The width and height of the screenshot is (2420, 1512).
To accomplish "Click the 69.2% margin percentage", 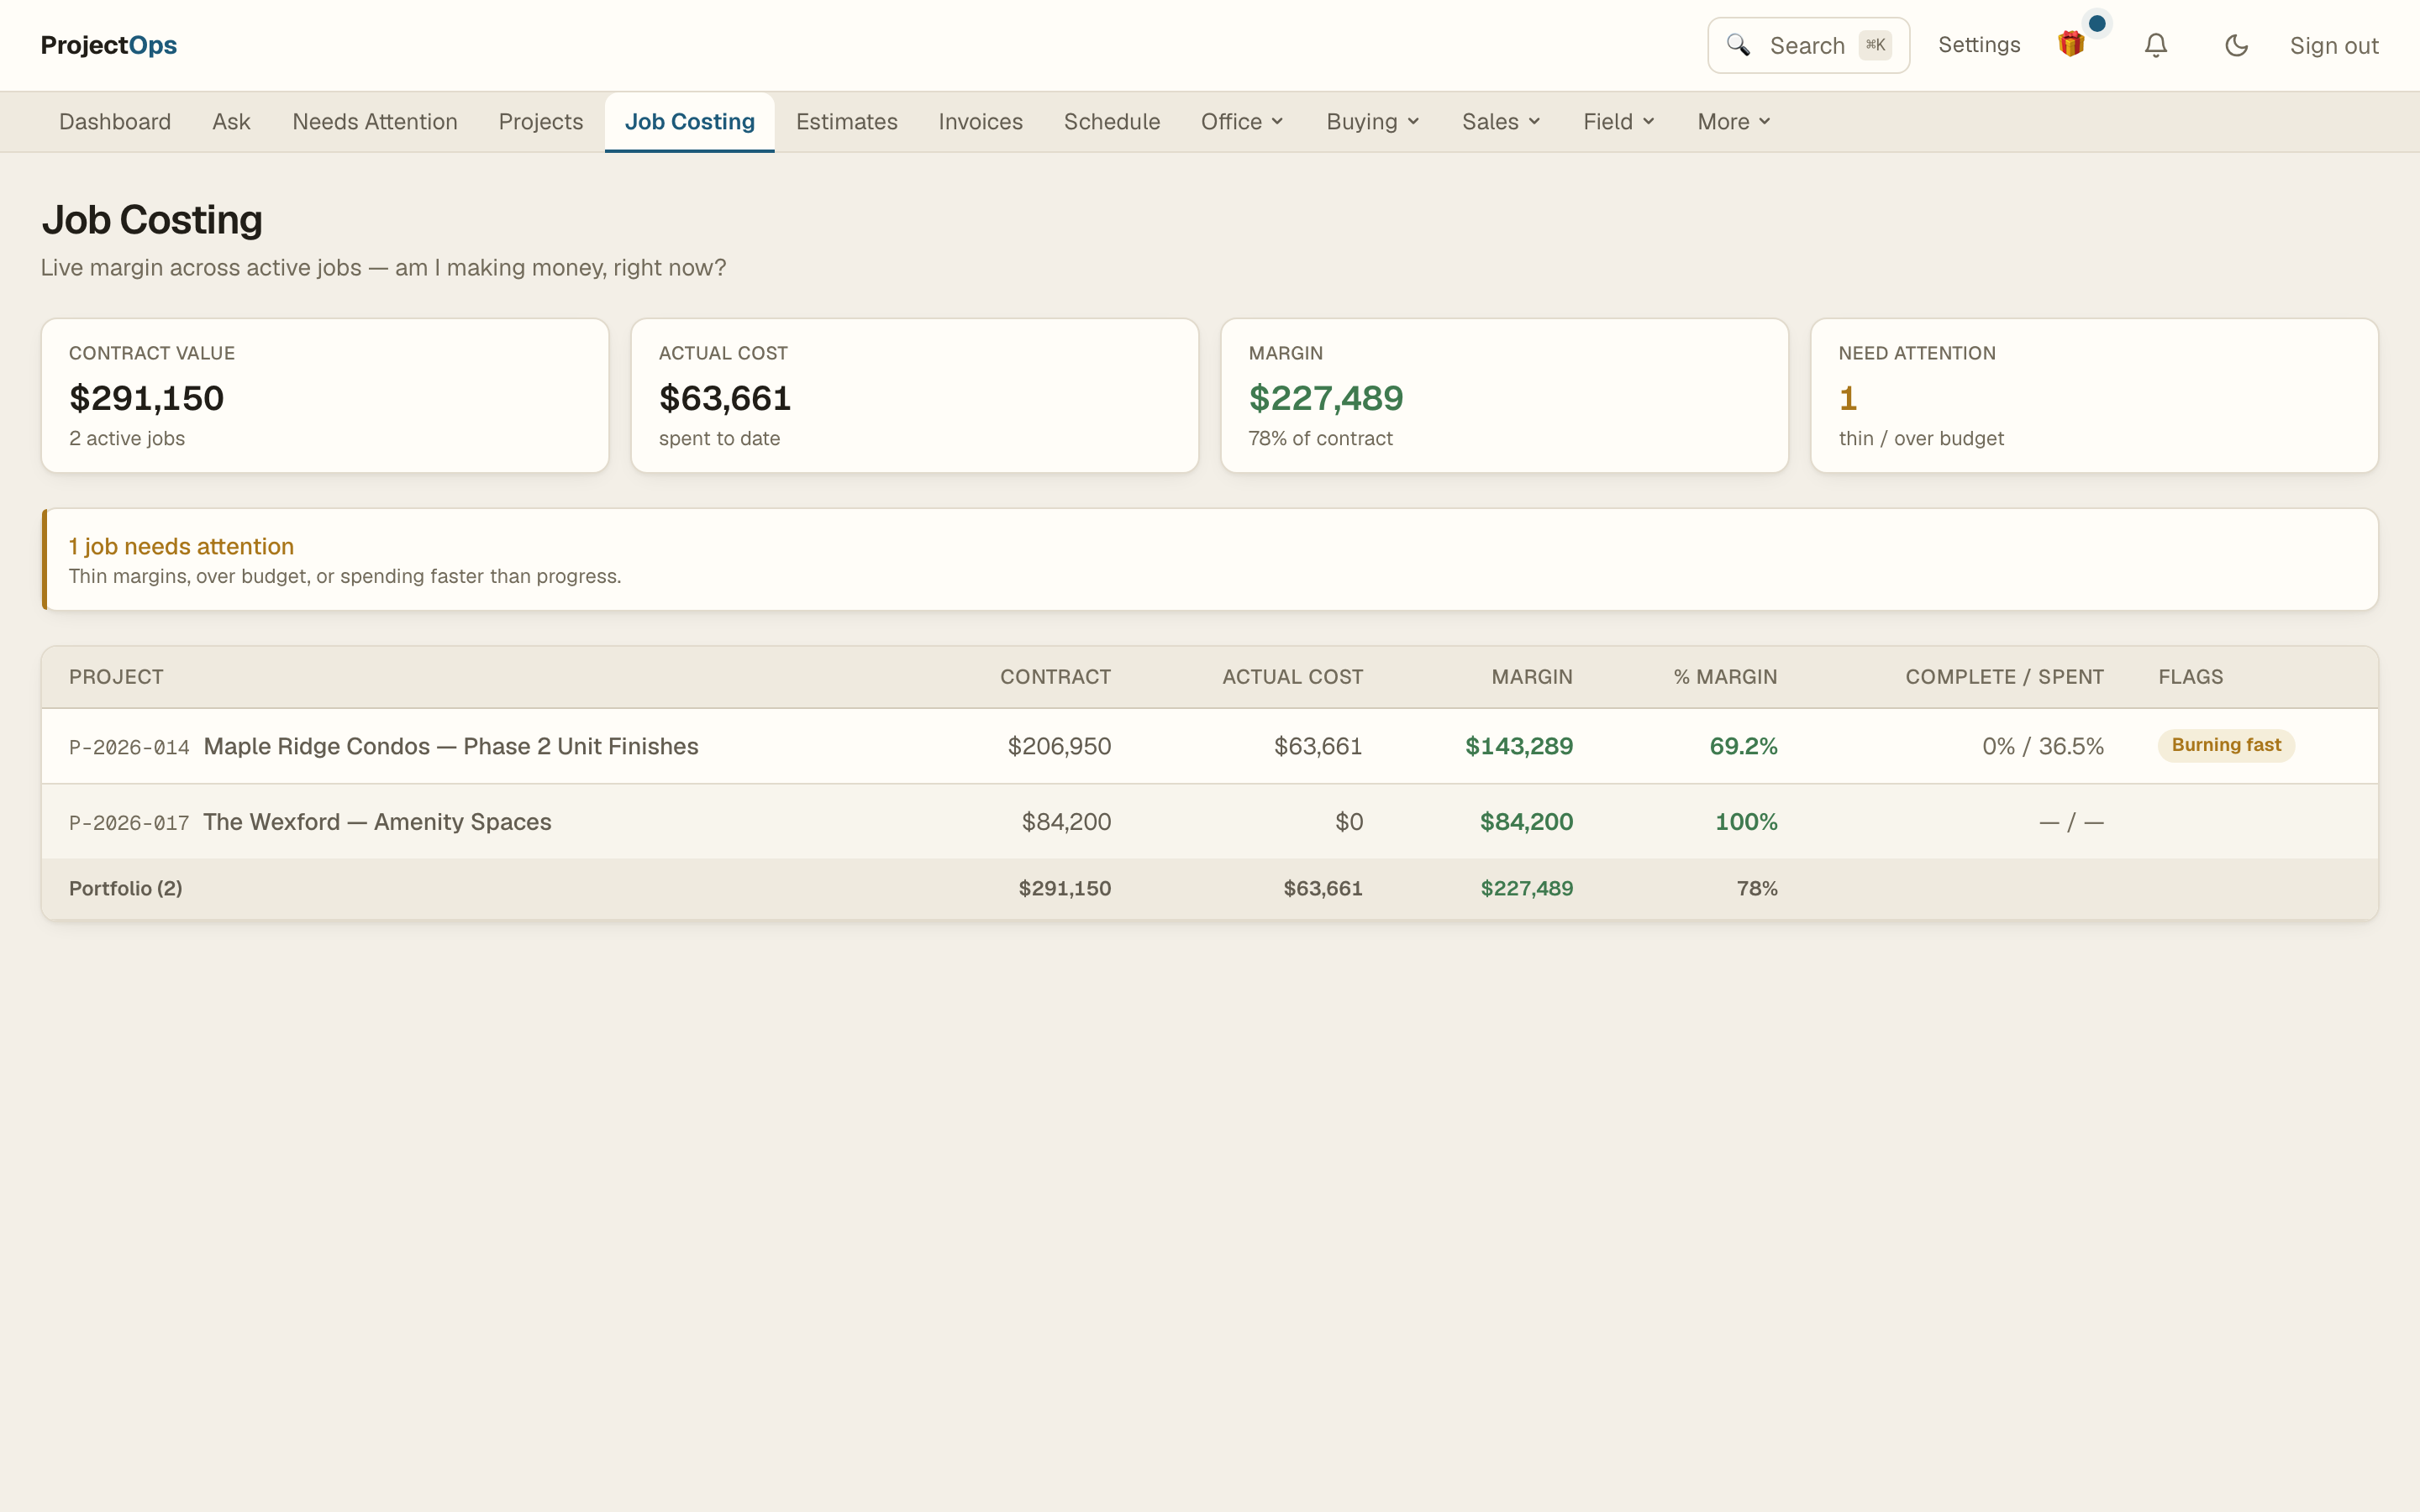I will click(1743, 746).
